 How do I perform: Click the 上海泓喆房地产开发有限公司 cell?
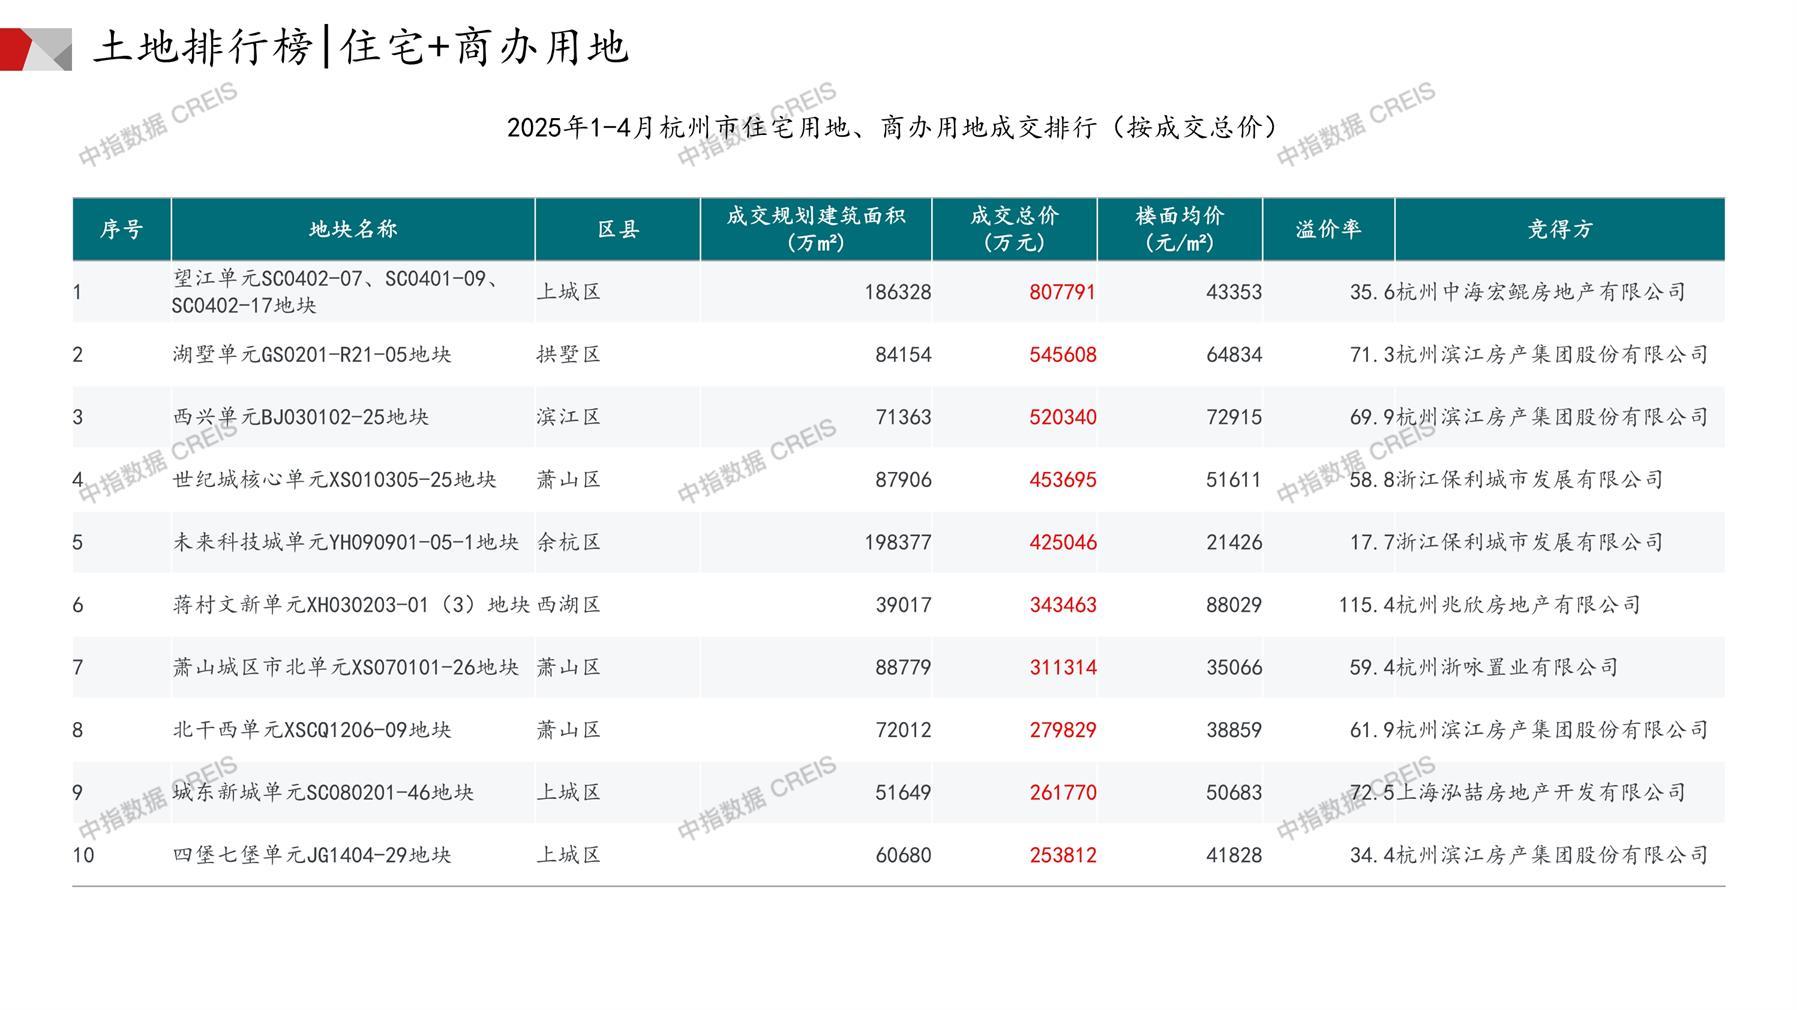(x=1540, y=792)
